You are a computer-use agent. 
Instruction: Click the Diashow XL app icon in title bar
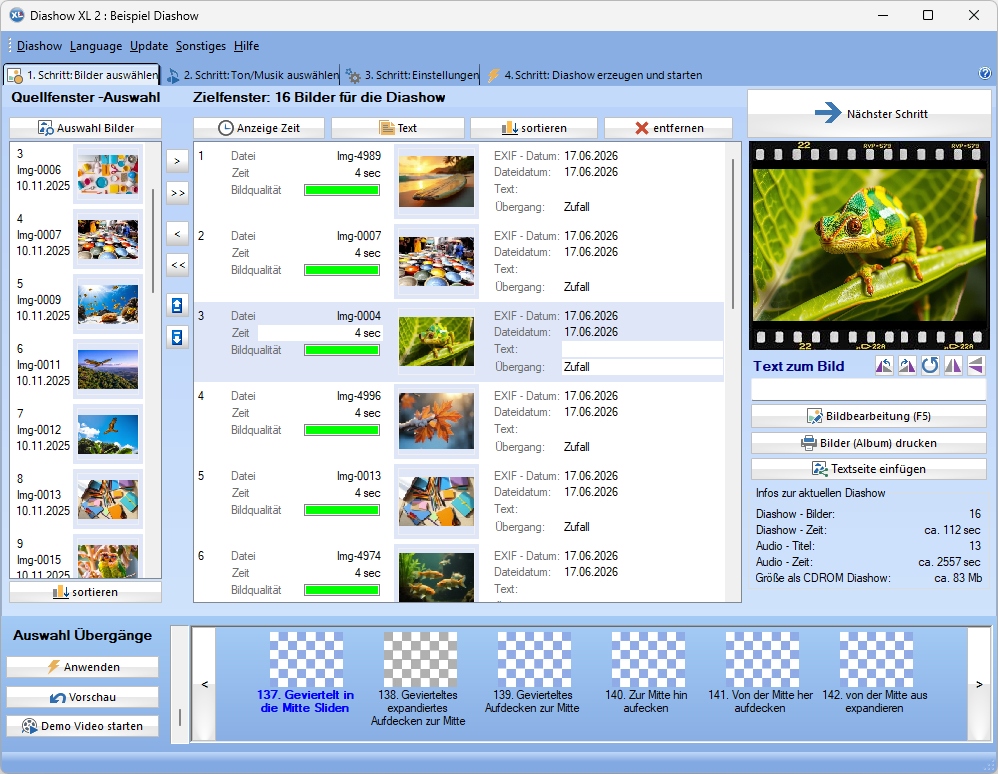coord(17,15)
